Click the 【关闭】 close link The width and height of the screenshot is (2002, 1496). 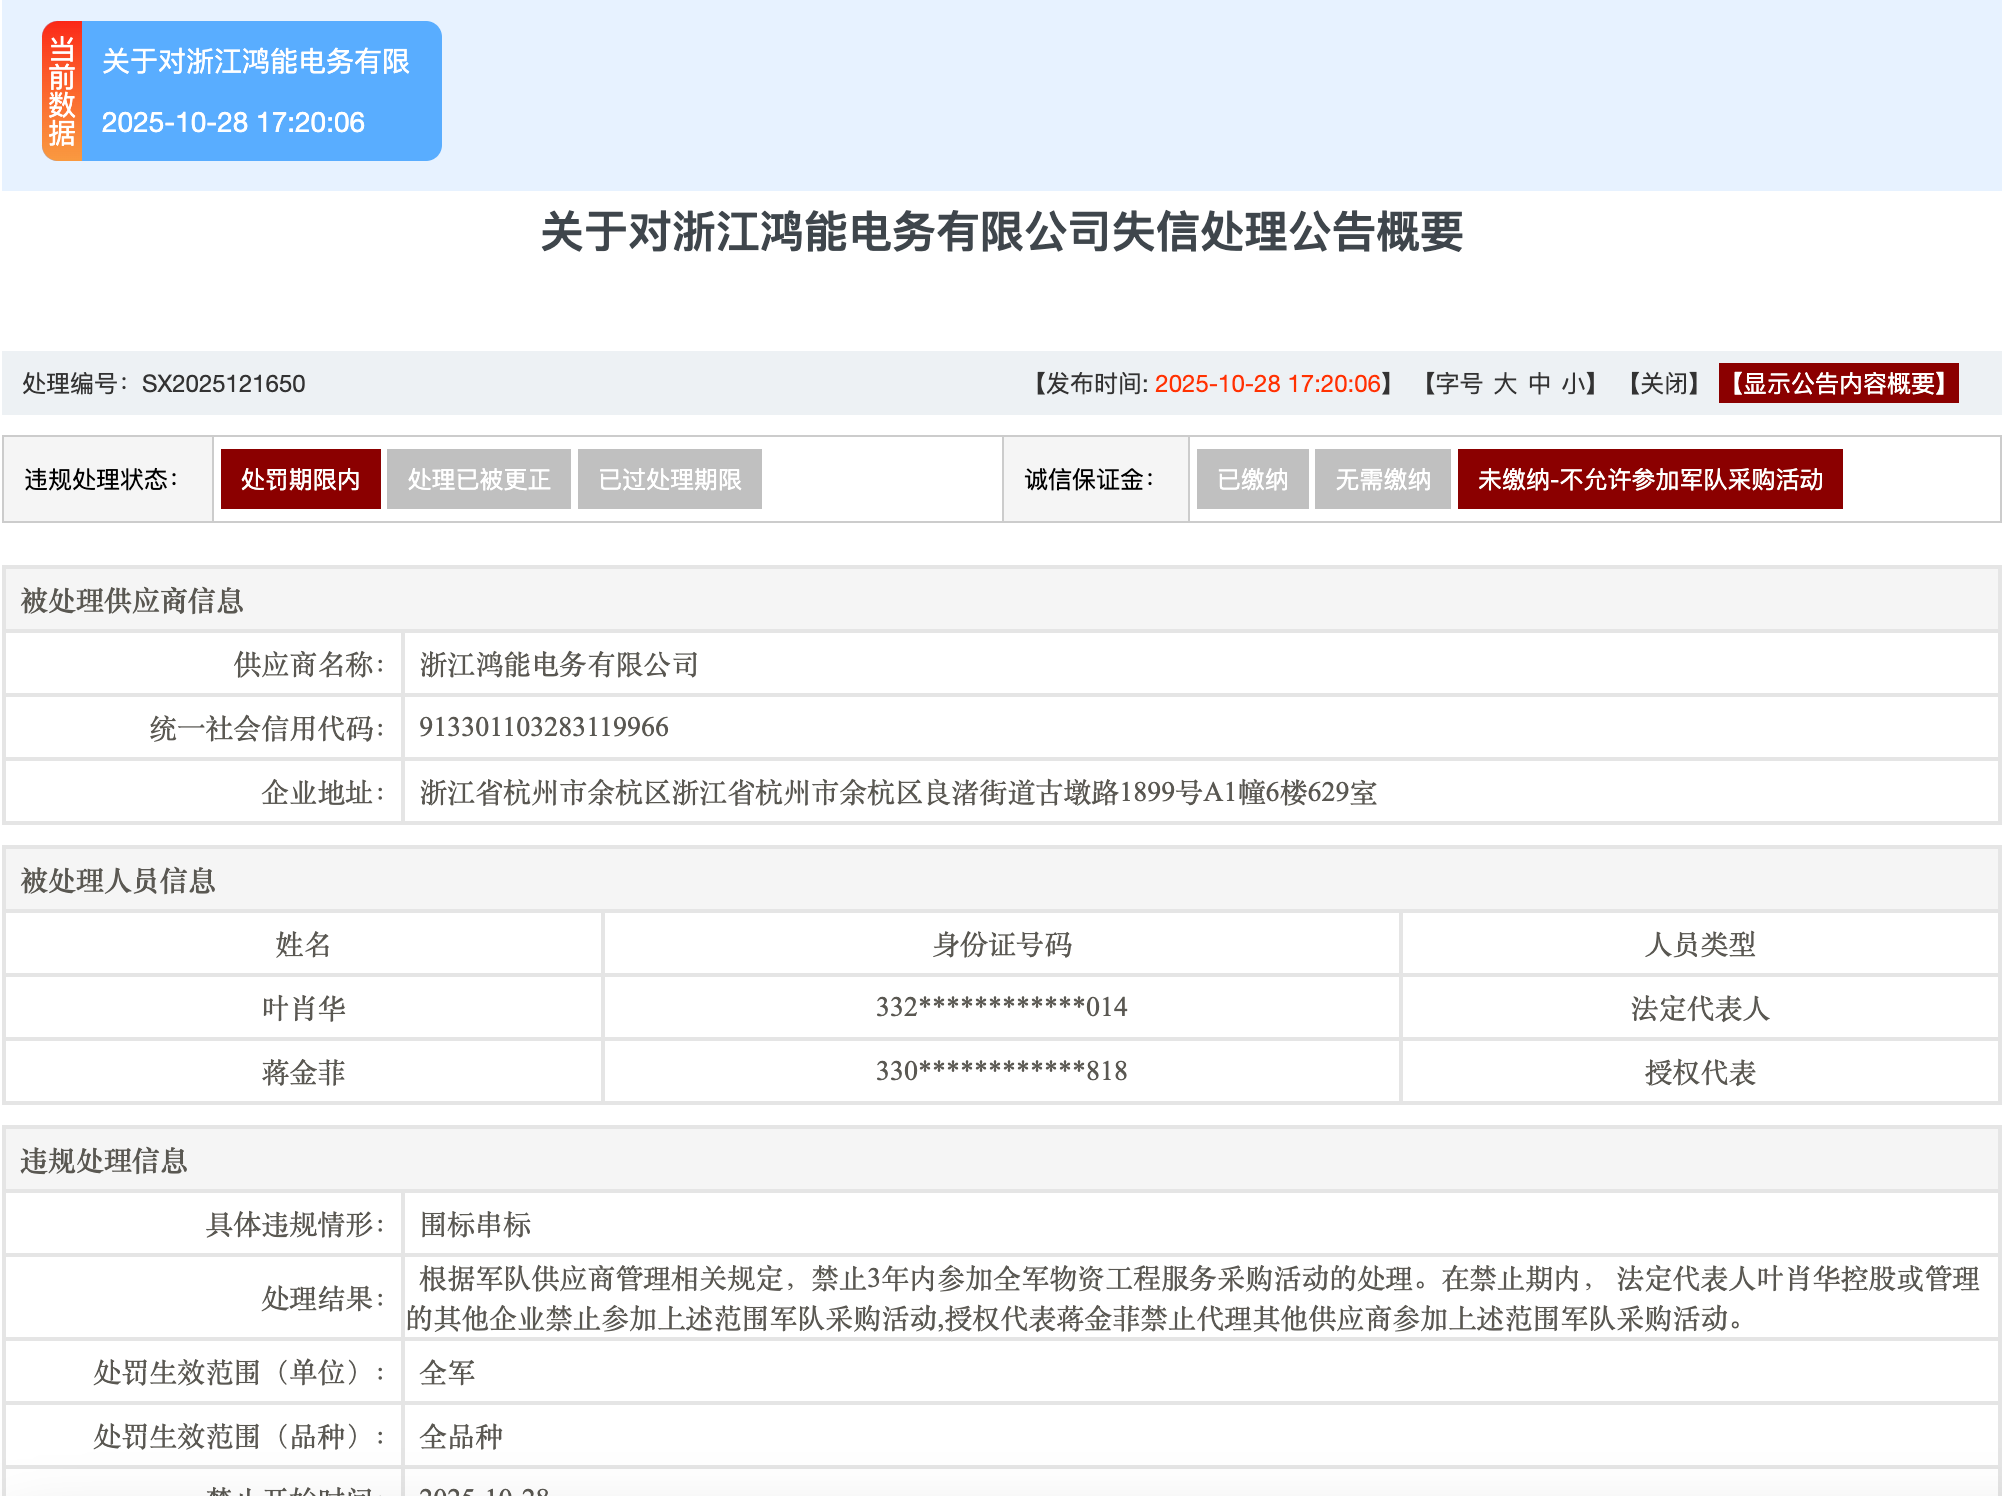(x=1664, y=383)
